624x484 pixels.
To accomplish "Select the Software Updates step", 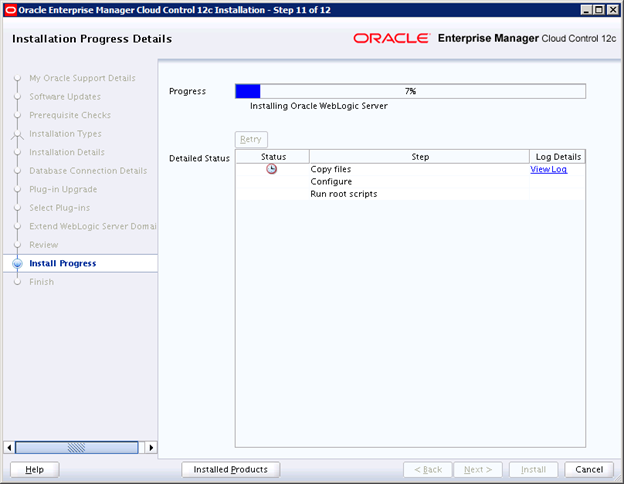I will pyautogui.click(x=65, y=97).
